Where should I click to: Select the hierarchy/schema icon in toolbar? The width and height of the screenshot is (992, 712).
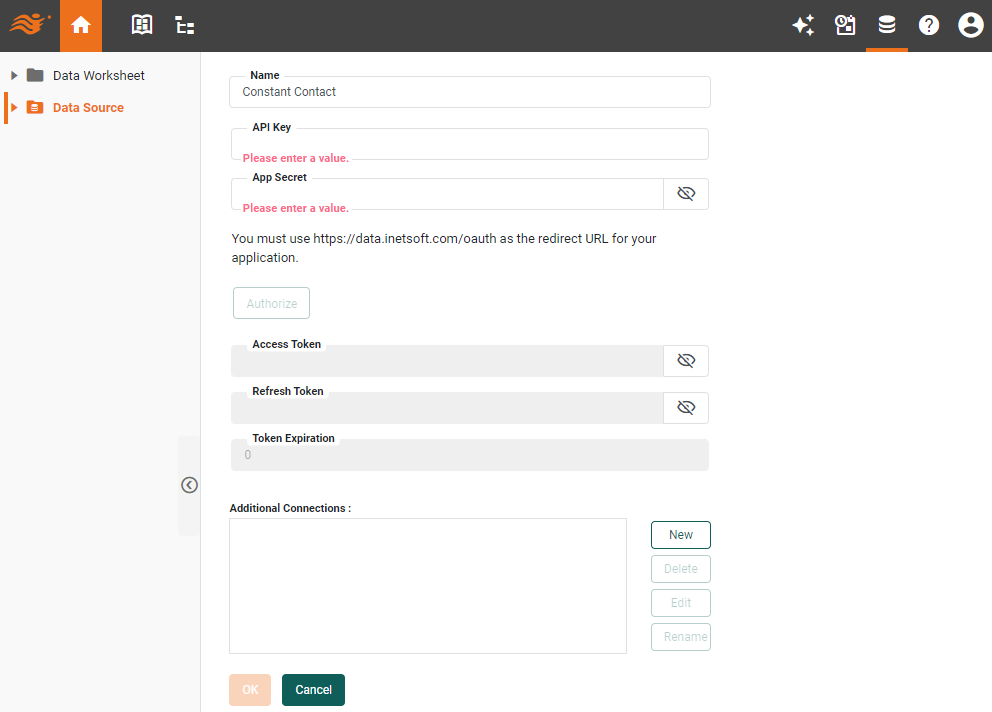click(x=184, y=25)
